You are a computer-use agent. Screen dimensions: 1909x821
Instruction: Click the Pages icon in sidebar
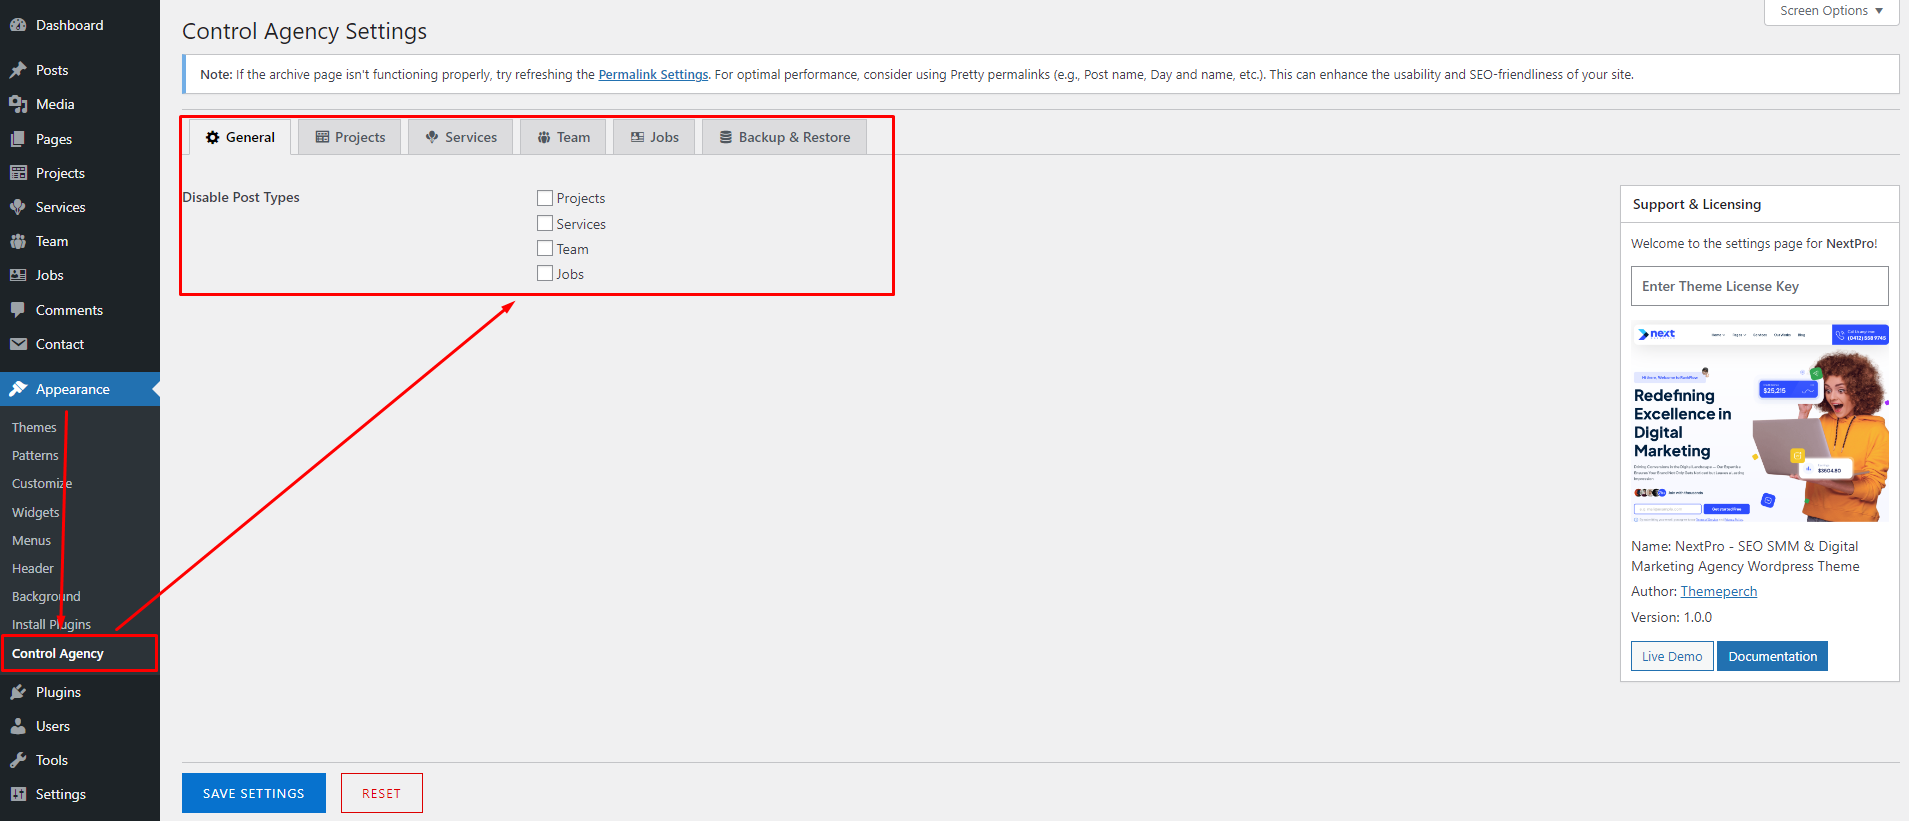pyautogui.click(x=18, y=139)
